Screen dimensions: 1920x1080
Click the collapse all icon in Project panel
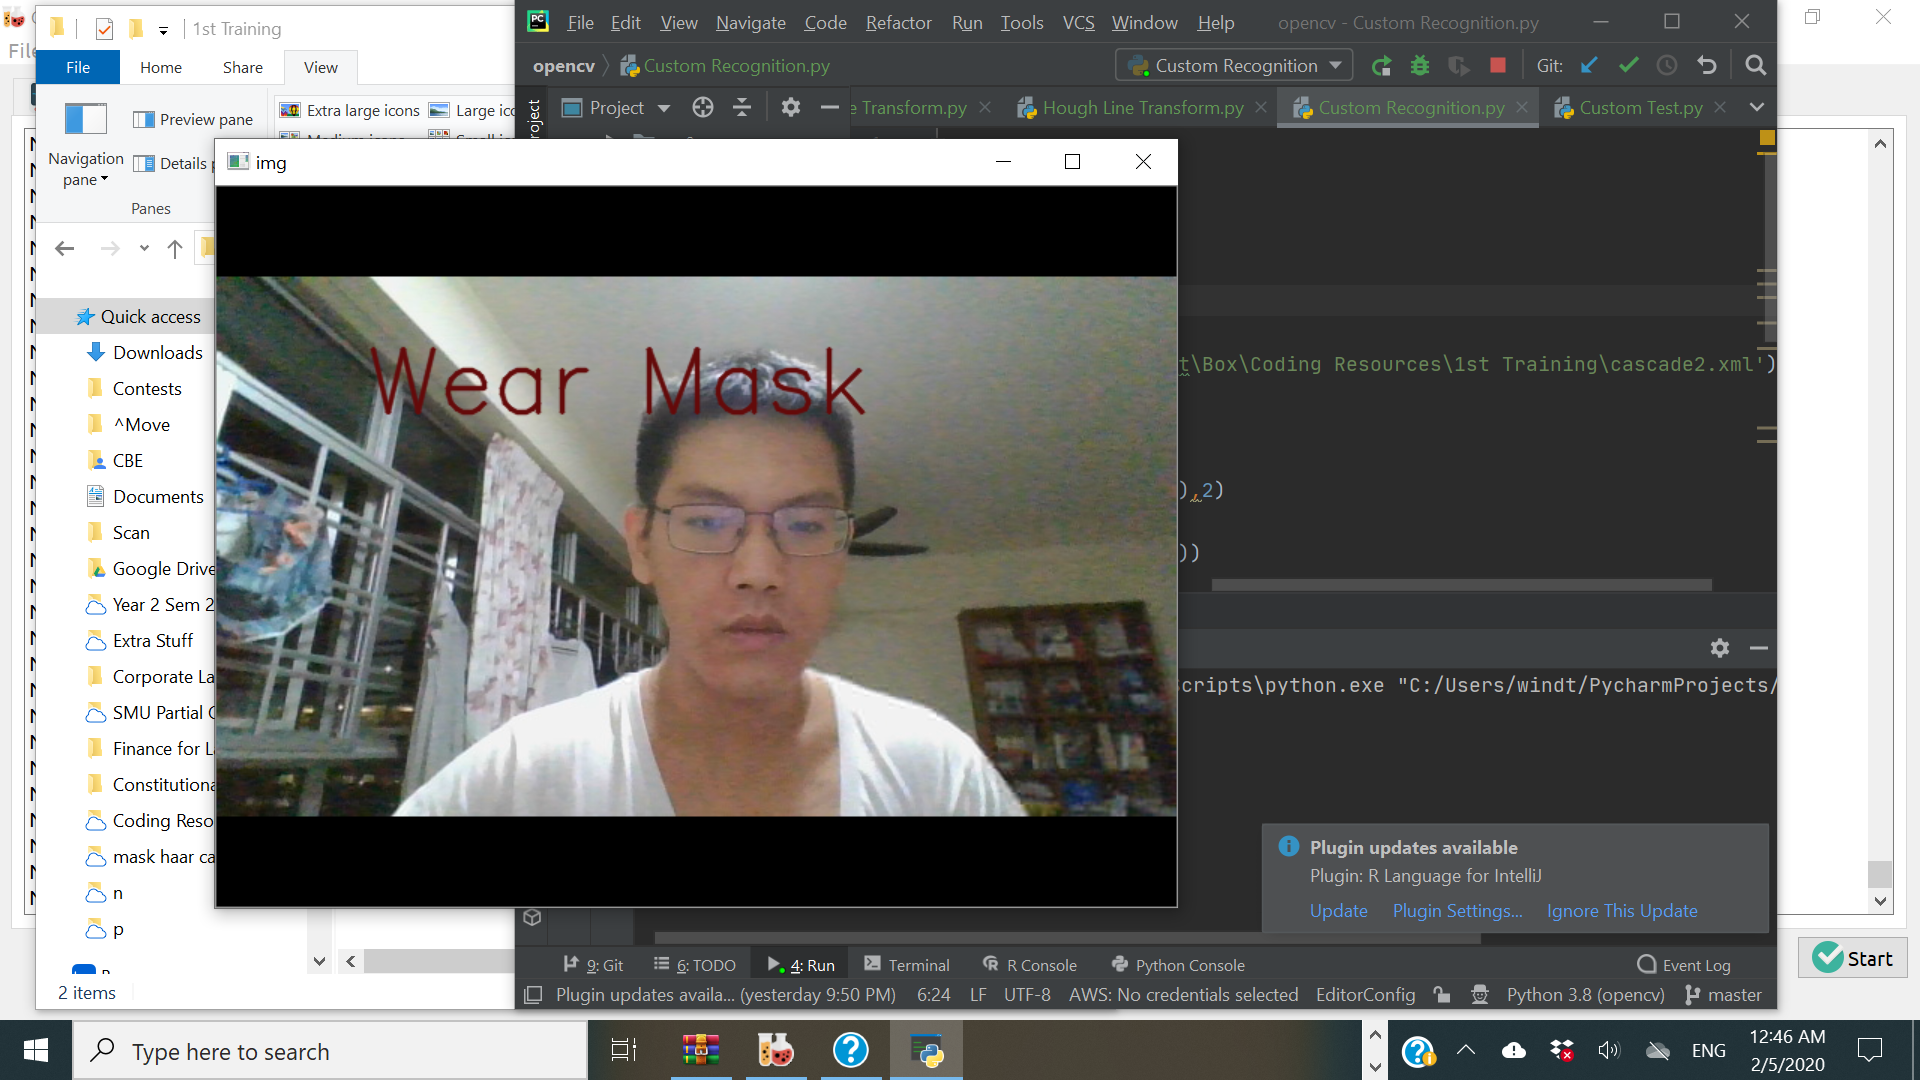coord(742,108)
